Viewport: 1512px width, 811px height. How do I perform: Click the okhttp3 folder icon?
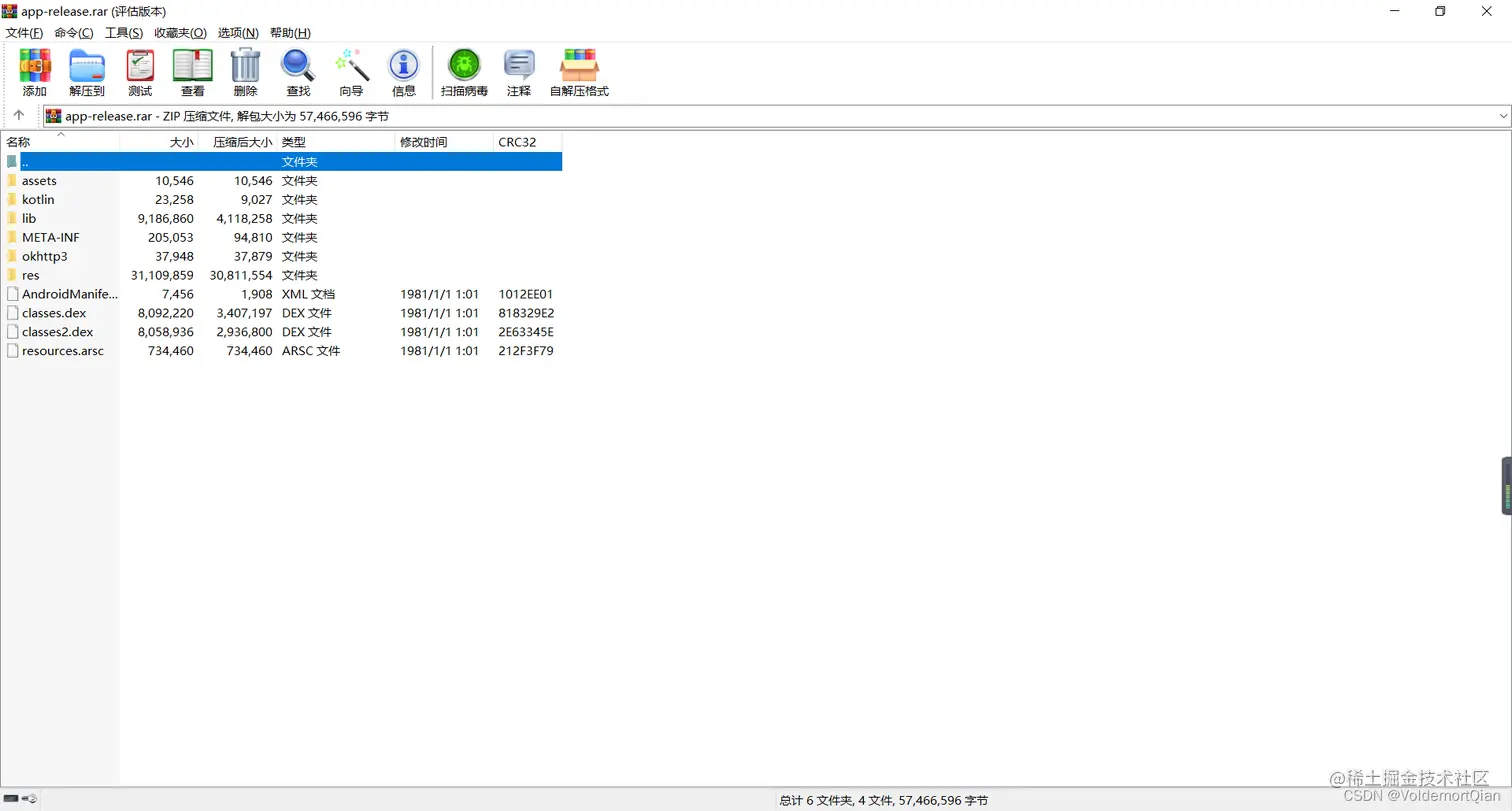12,257
